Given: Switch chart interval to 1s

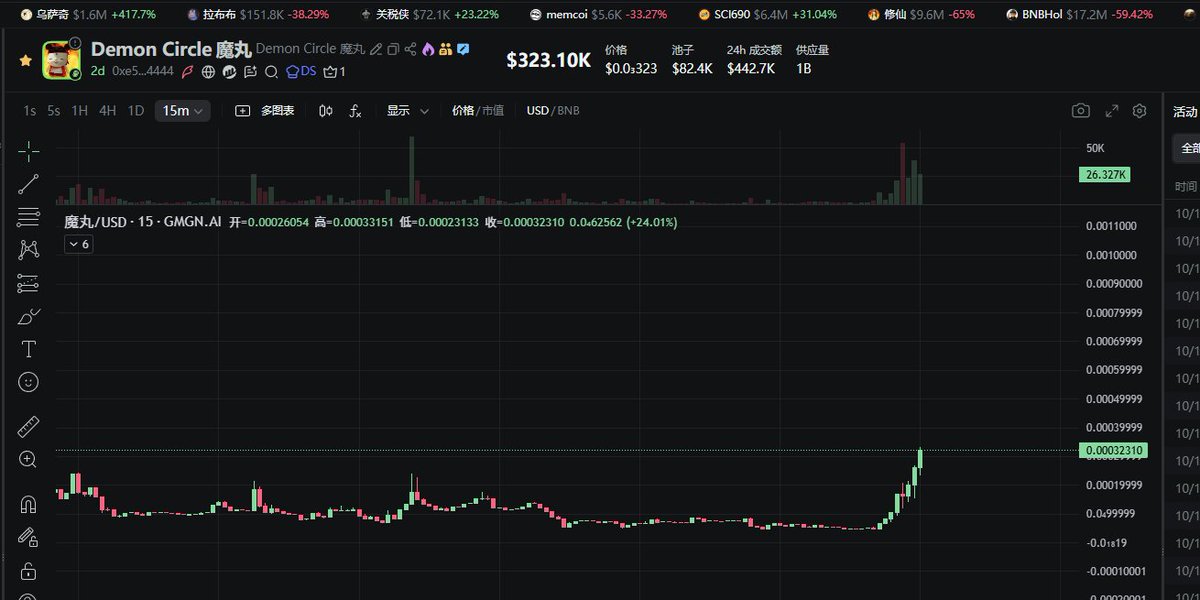Looking at the screenshot, I should click(x=30, y=111).
